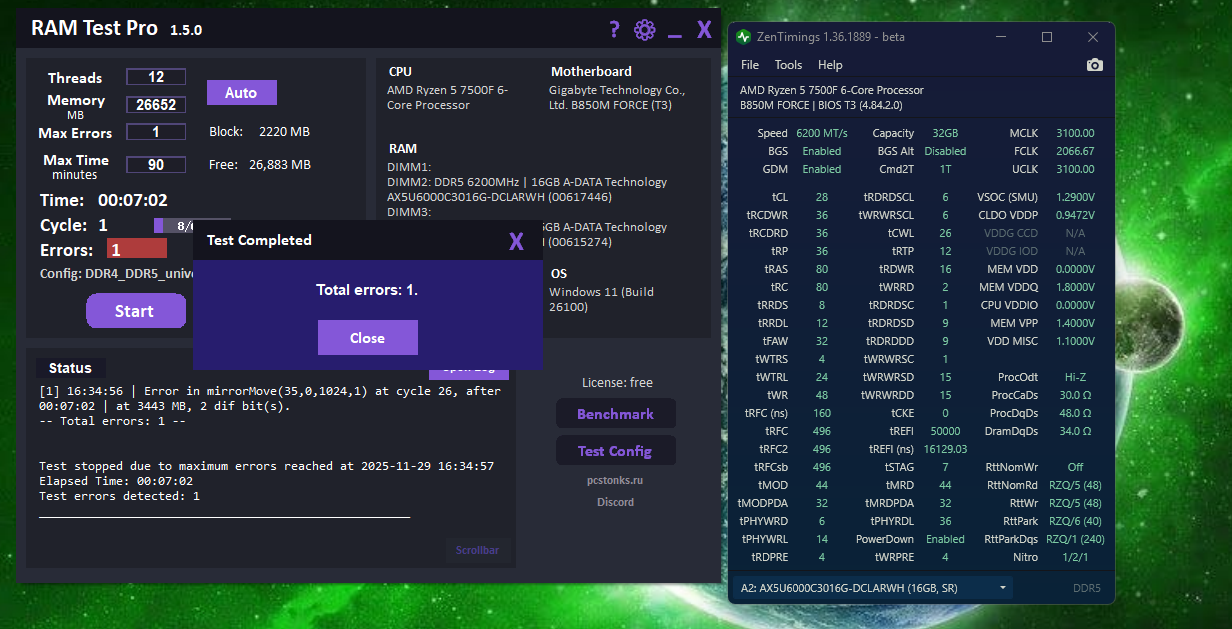This screenshot has height=629, width=1232.
Task: Open File menu in ZenTimings
Action: tap(750, 65)
